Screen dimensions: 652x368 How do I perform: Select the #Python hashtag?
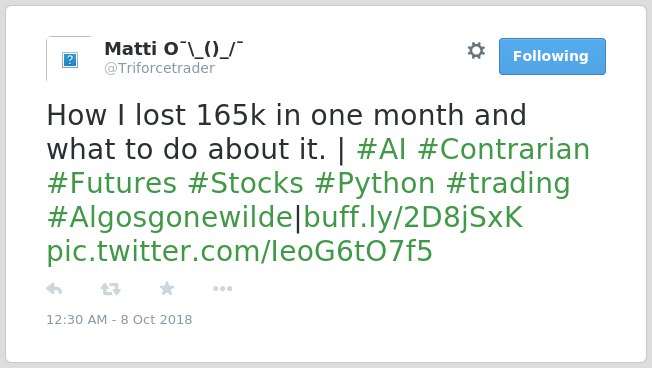(375, 185)
